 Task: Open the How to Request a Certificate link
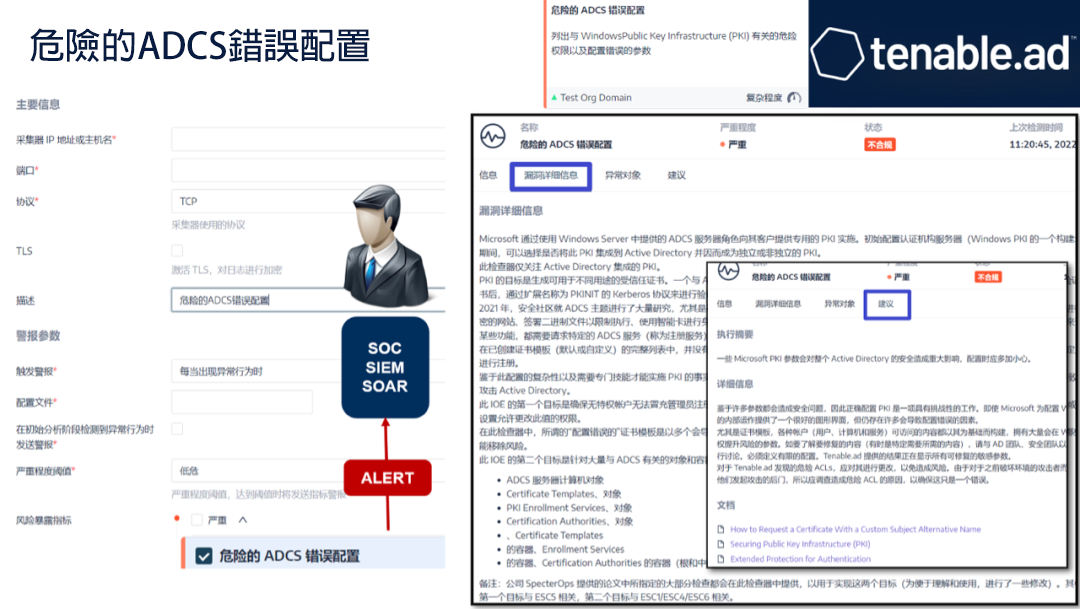pos(855,529)
